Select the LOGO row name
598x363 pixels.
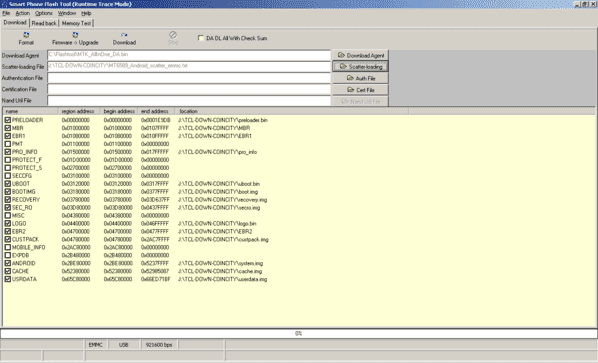click(19, 223)
